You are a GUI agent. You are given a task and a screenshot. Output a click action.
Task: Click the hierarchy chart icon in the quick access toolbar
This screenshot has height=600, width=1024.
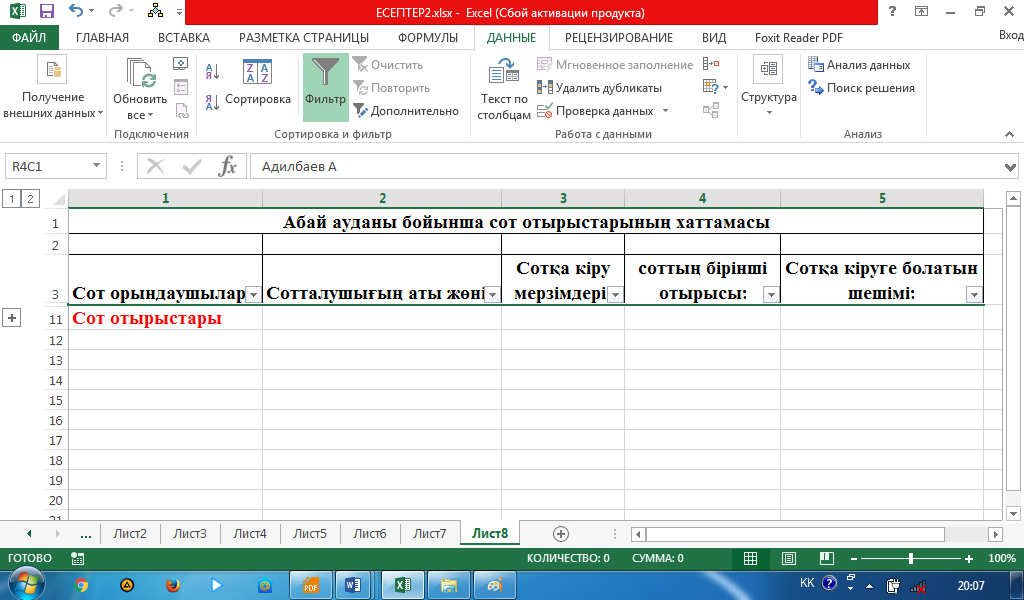pyautogui.click(x=155, y=11)
